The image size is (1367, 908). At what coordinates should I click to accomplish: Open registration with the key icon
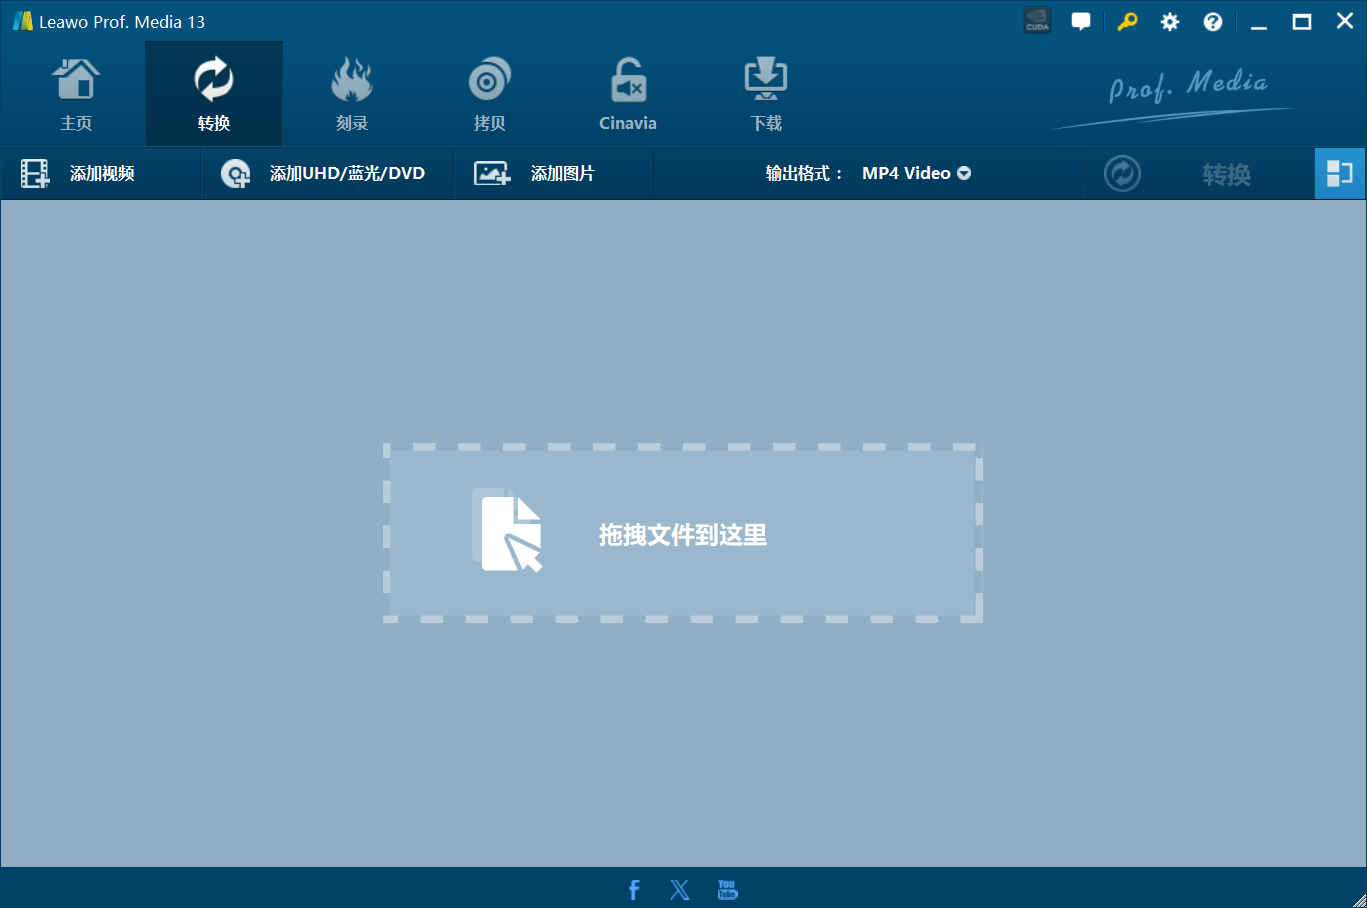(x=1126, y=20)
